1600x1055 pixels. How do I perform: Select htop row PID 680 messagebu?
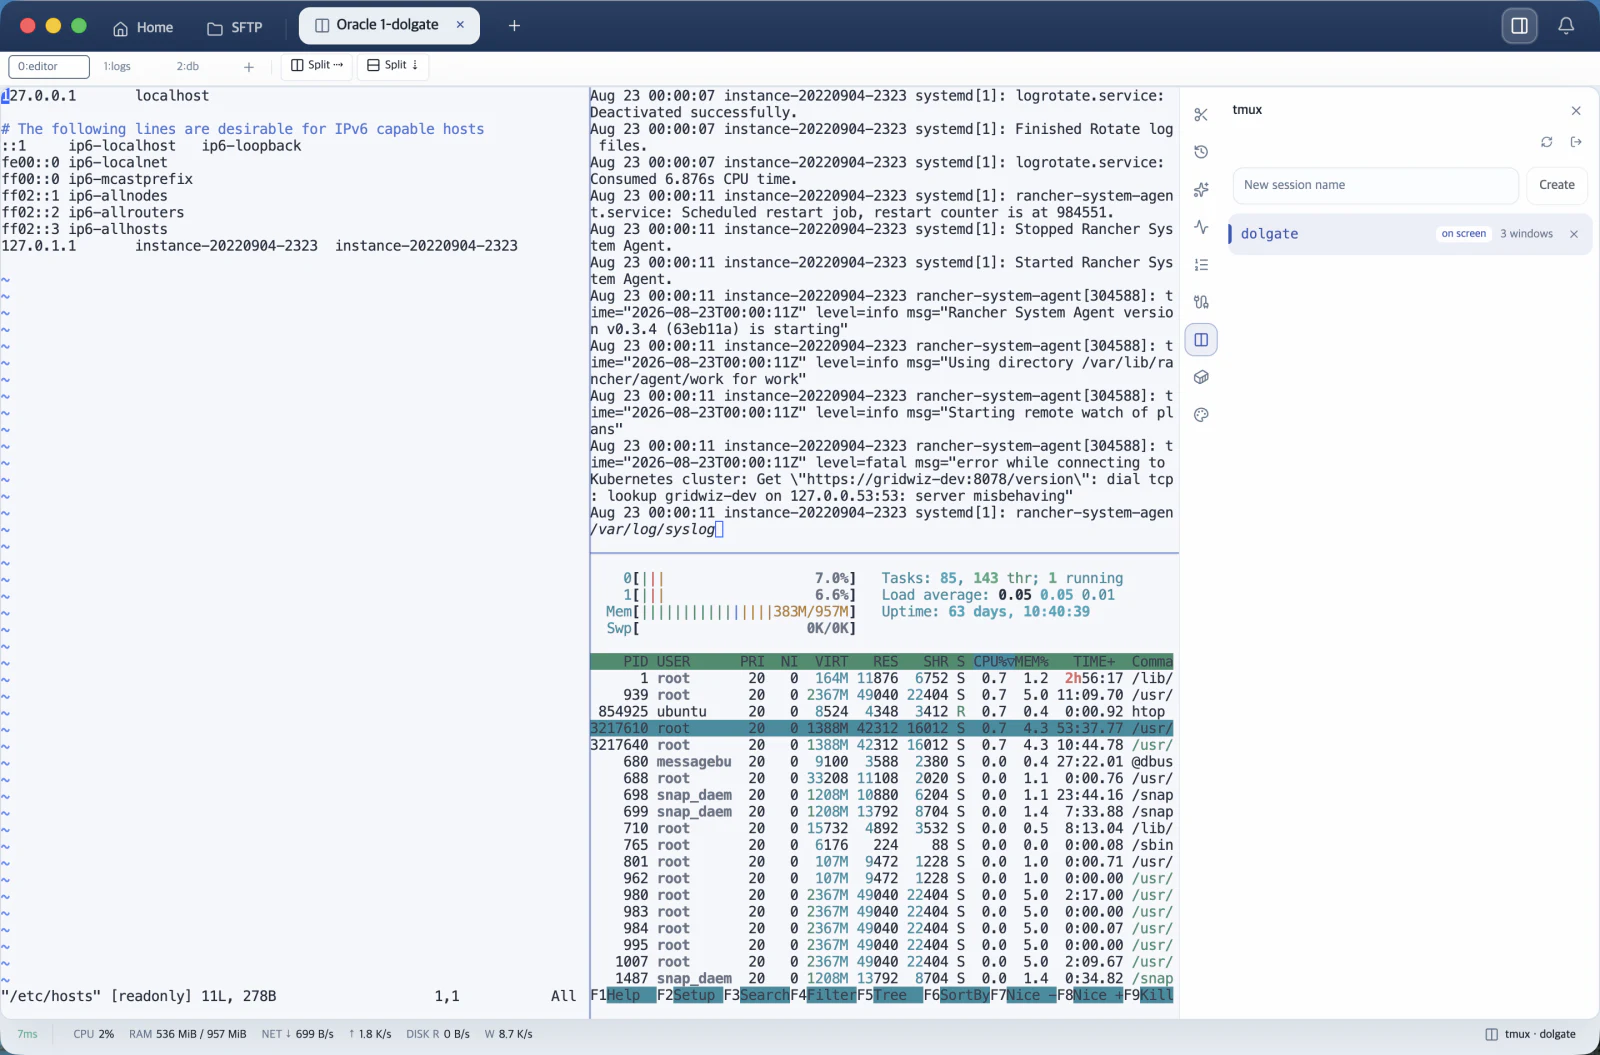click(881, 762)
